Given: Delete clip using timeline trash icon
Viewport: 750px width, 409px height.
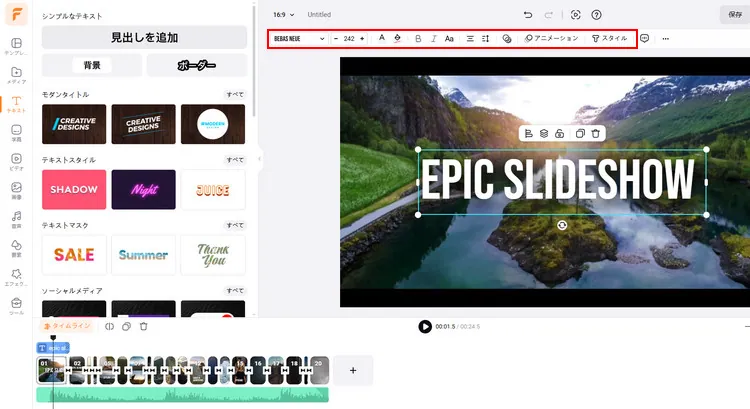Looking at the screenshot, I should (143, 326).
